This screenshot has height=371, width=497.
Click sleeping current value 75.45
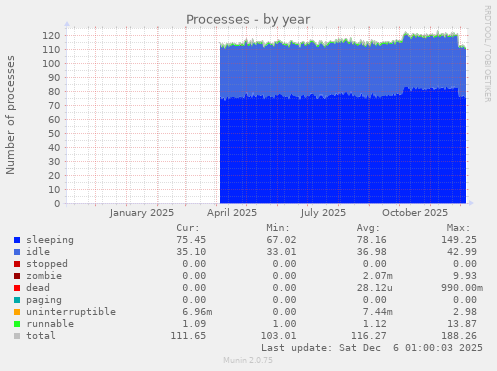pos(191,240)
